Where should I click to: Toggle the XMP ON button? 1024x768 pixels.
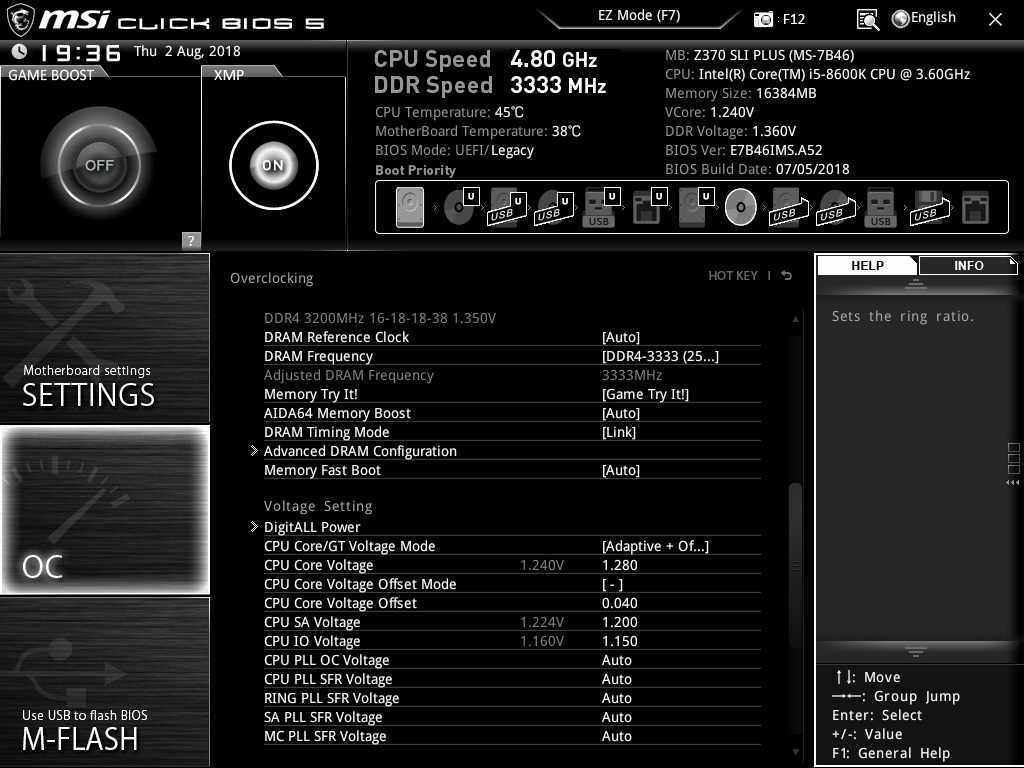[274, 165]
